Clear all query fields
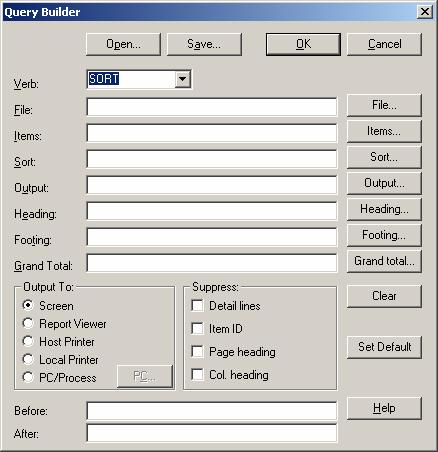438x452 pixels. click(384, 296)
